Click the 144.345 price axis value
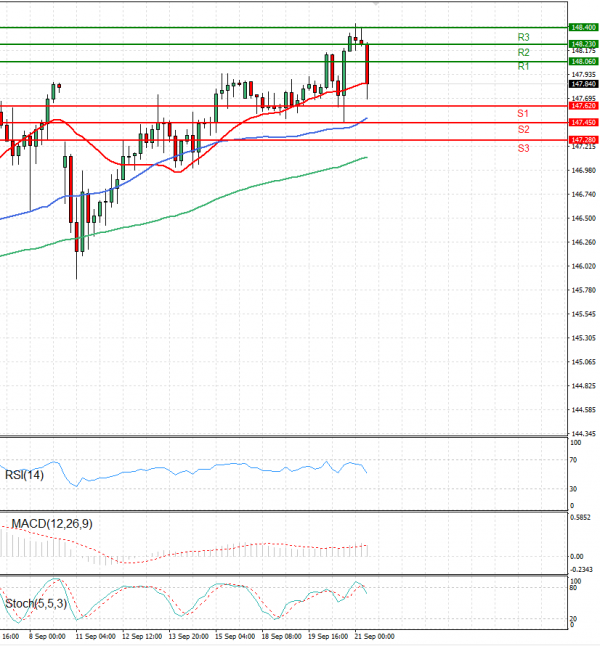Image resolution: width=600 pixels, height=646 pixels. (x=584, y=434)
